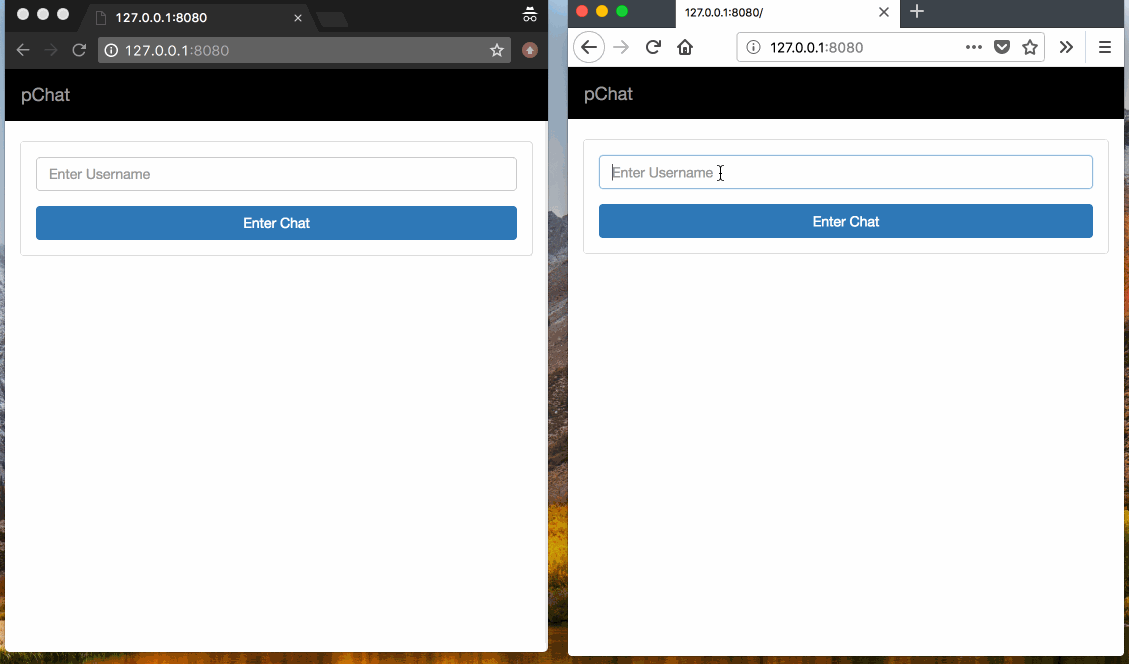
Task: Click Chrome's tab overview icon near window controls
Action: tap(529, 14)
